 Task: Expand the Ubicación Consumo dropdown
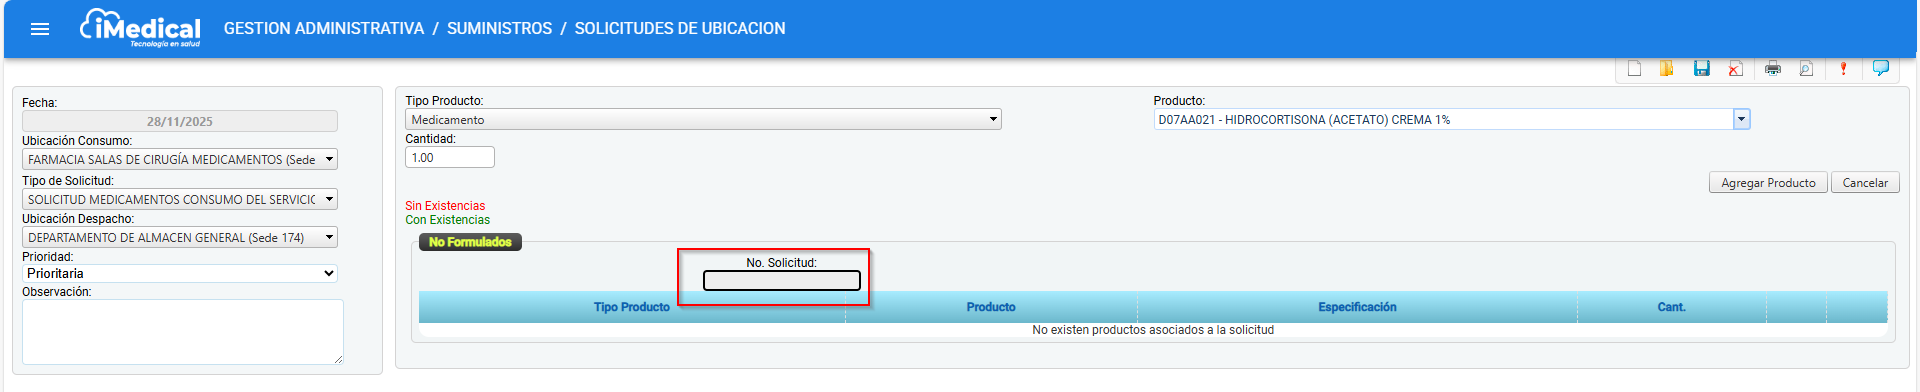click(x=180, y=159)
